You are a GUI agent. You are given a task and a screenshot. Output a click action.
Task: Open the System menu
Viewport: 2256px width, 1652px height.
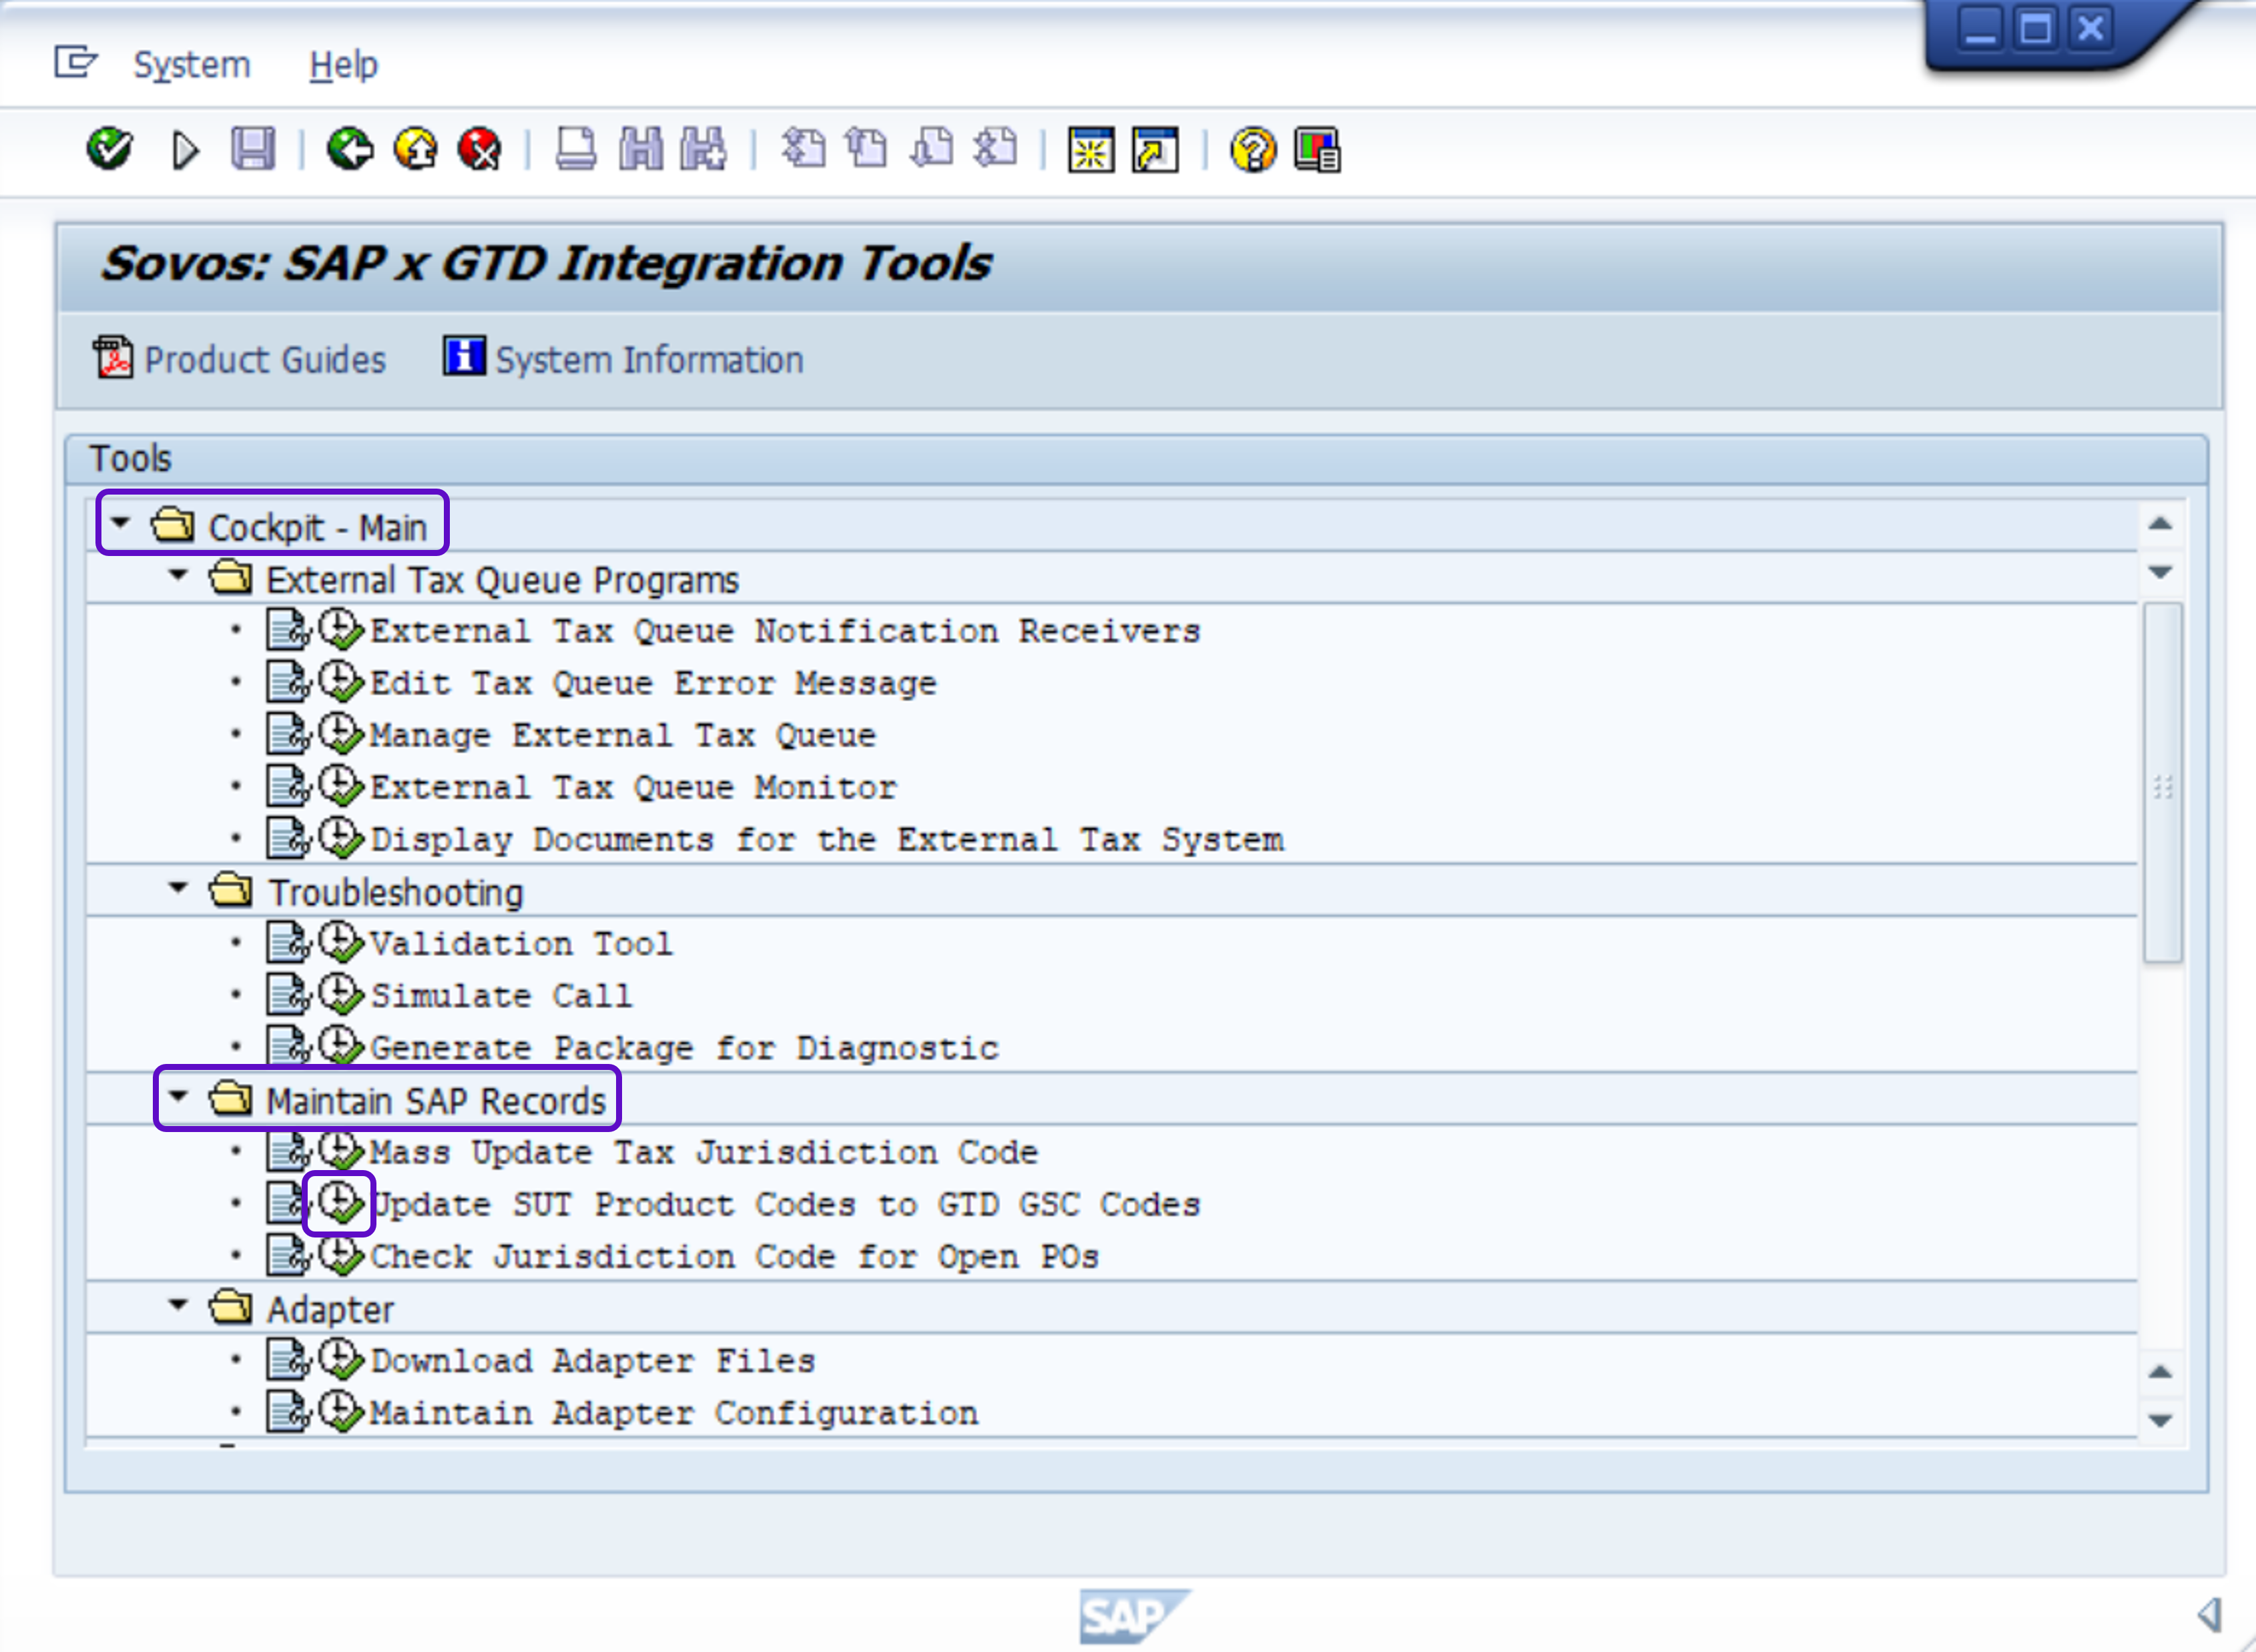pos(191,65)
